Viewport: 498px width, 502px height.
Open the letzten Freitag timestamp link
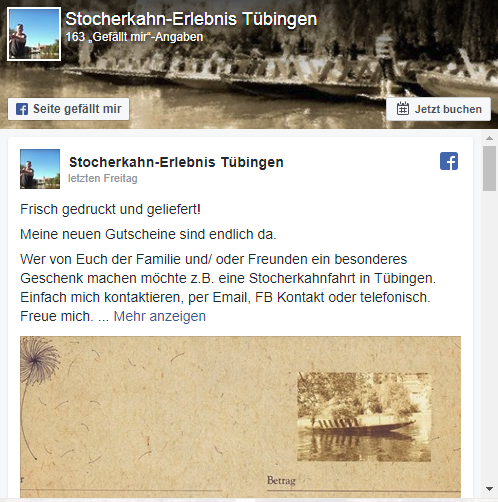pos(103,178)
